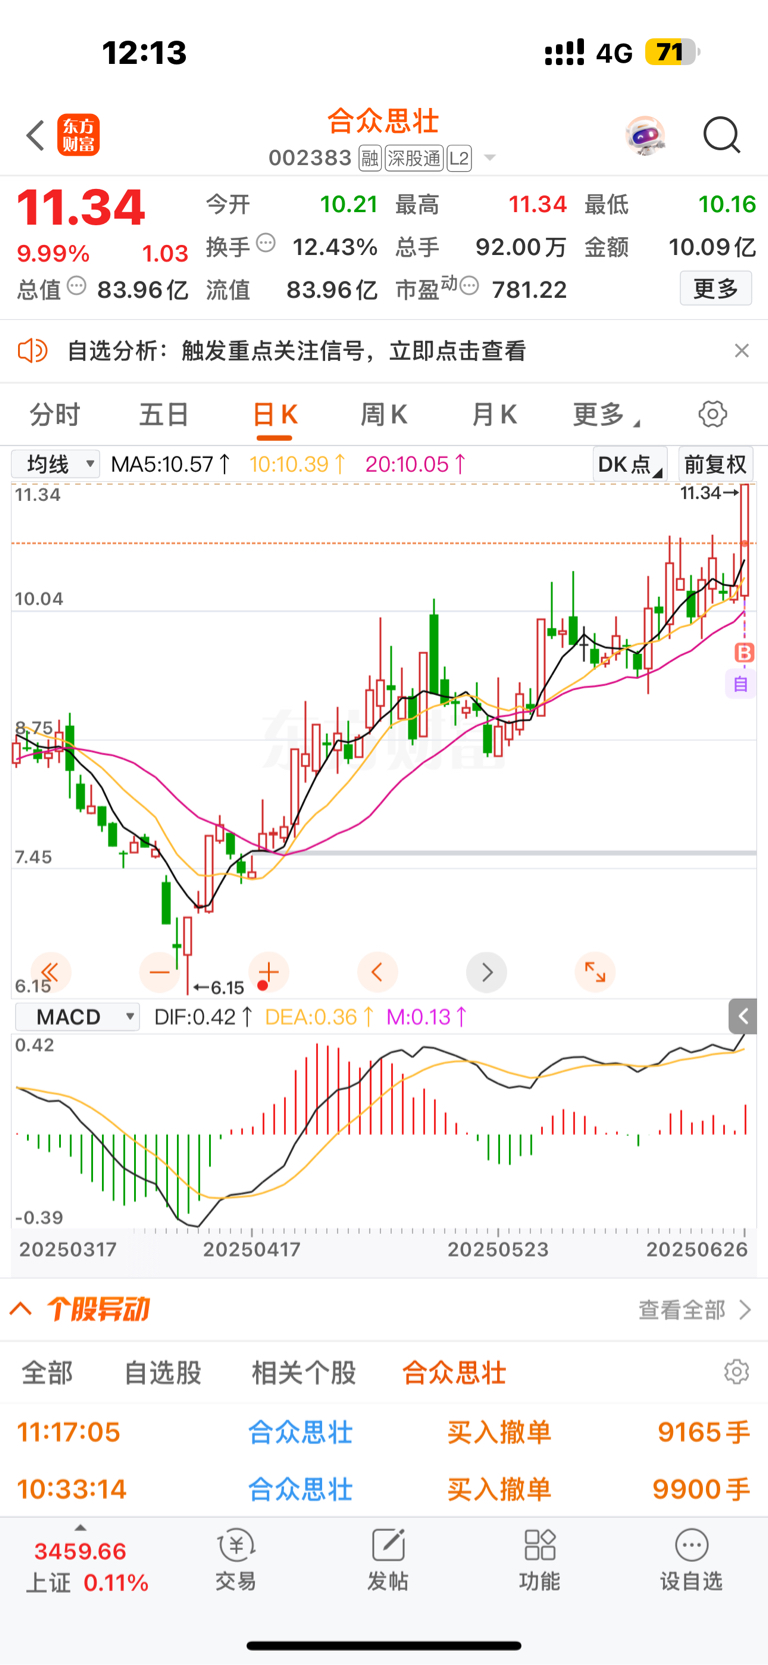Select the 日K tab
This screenshot has width=768, height=1665.
click(x=275, y=414)
